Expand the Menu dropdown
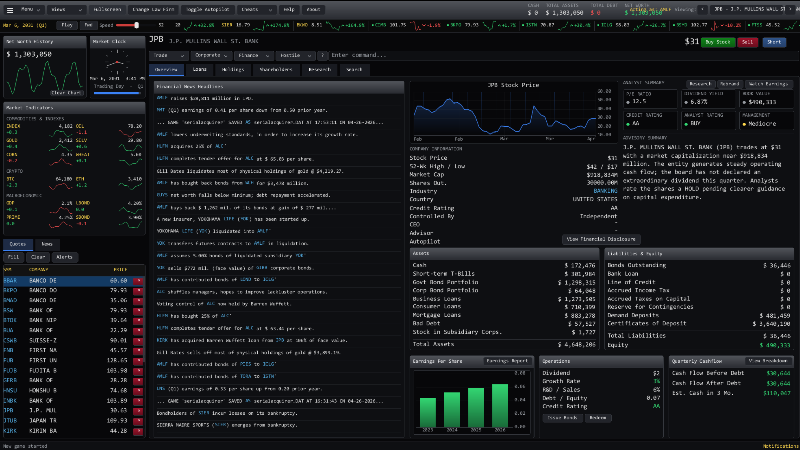 [x=30, y=10]
